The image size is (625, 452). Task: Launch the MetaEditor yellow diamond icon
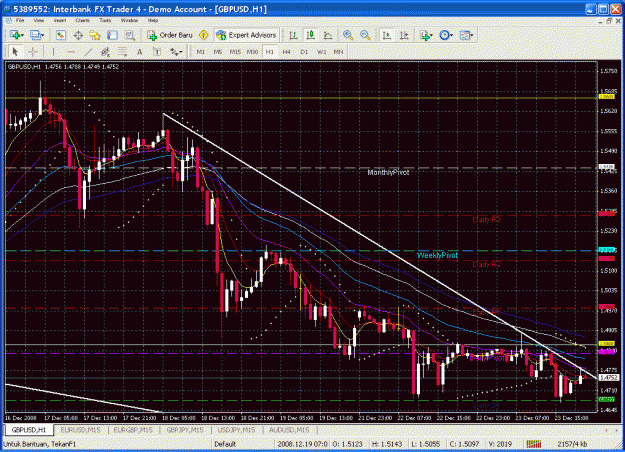(204, 35)
